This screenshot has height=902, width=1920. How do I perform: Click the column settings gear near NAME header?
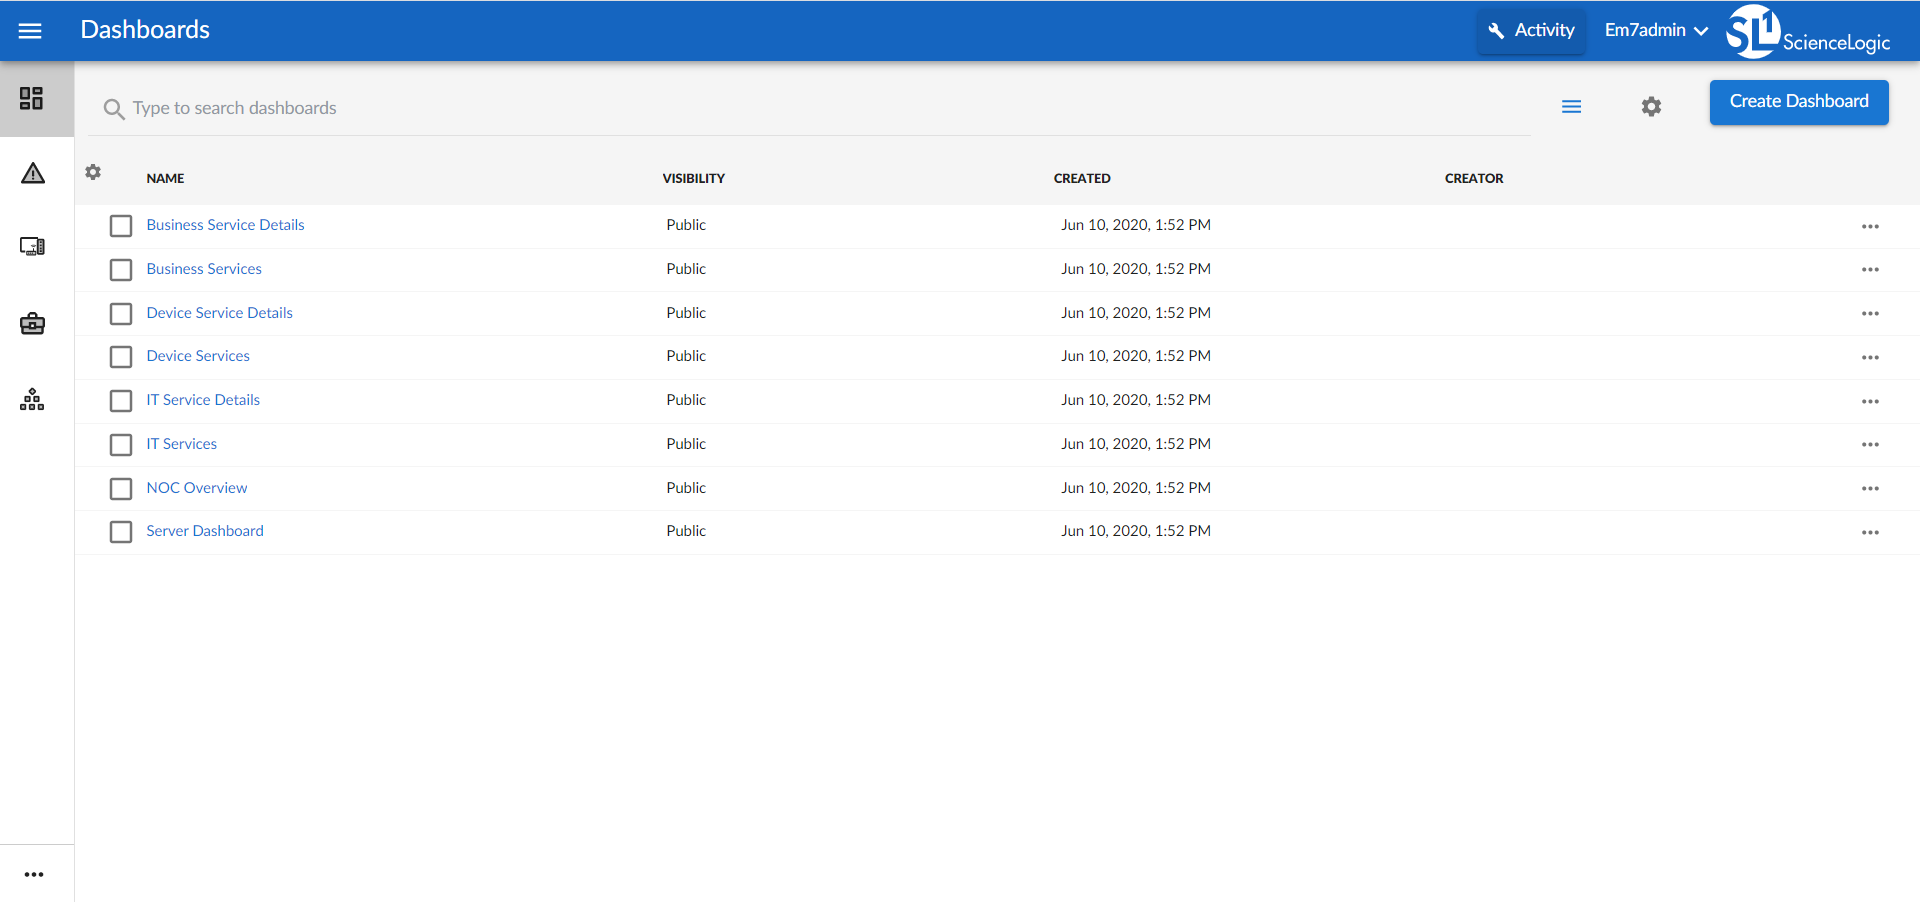point(93,172)
